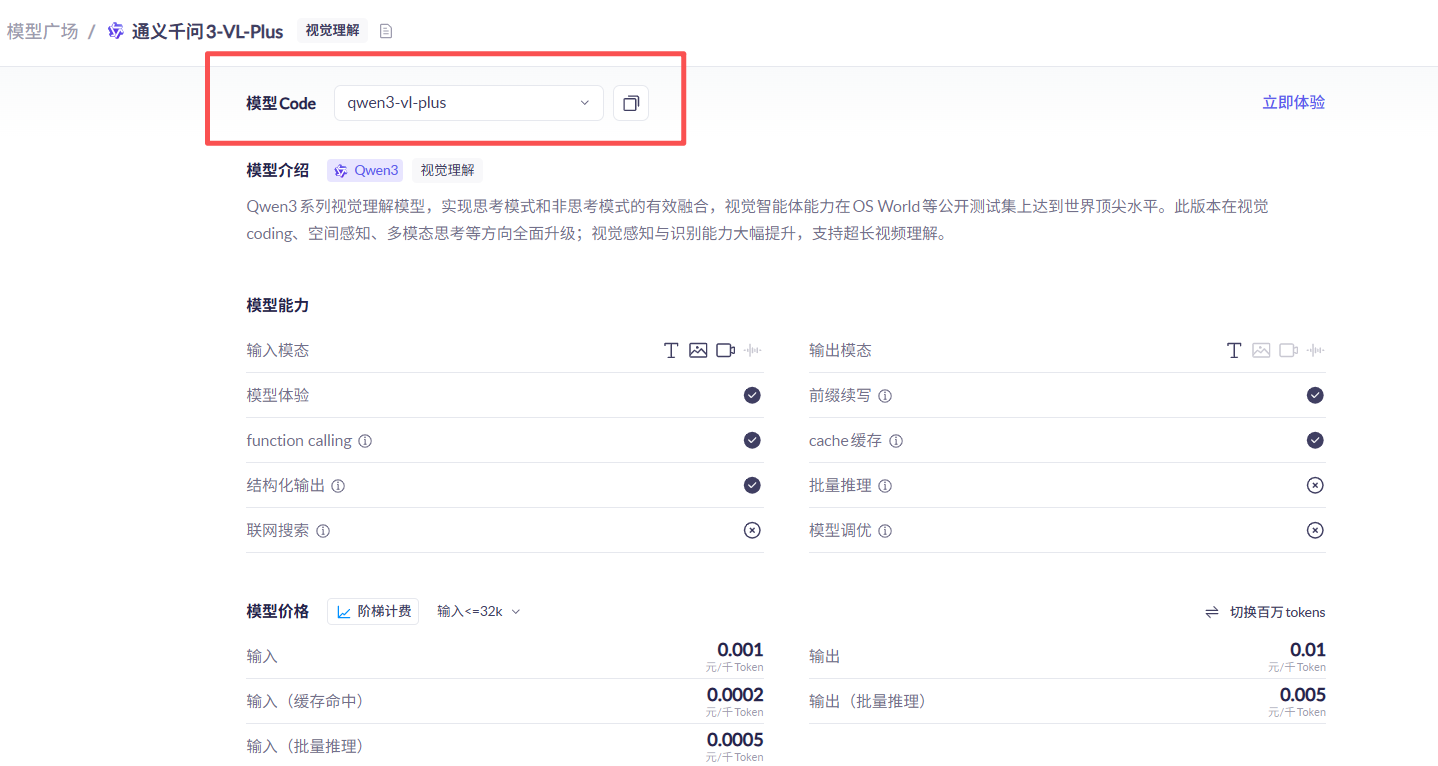Click the video modality icon under 输入模态

[x=726, y=350]
